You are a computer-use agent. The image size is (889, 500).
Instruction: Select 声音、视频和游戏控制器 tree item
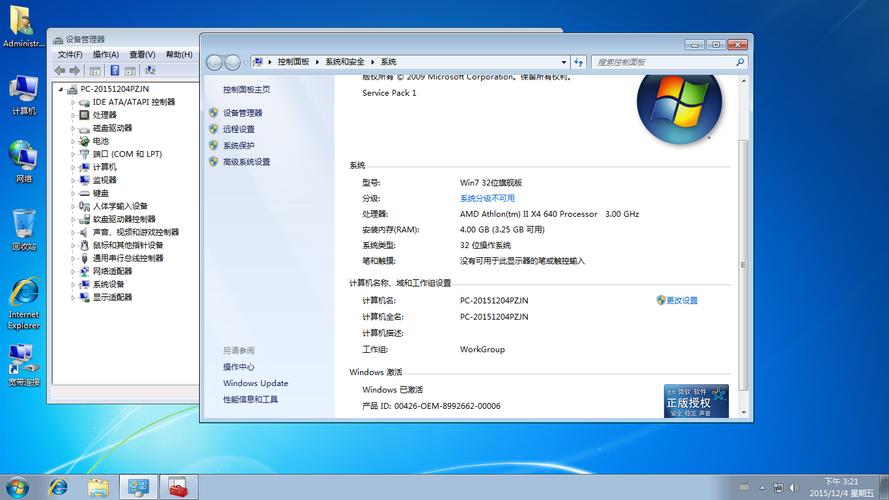point(136,232)
